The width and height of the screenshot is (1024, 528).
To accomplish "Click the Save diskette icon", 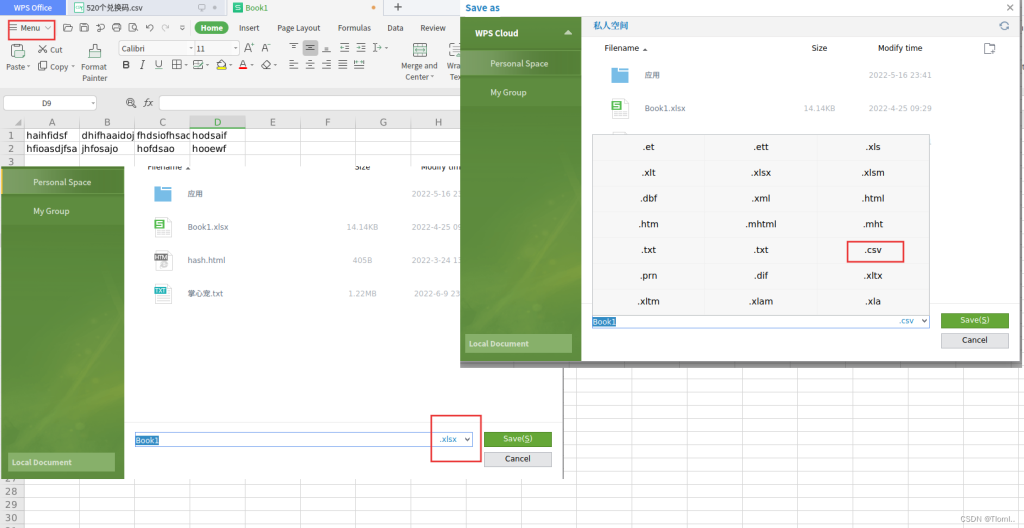I will (x=84, y=28).
